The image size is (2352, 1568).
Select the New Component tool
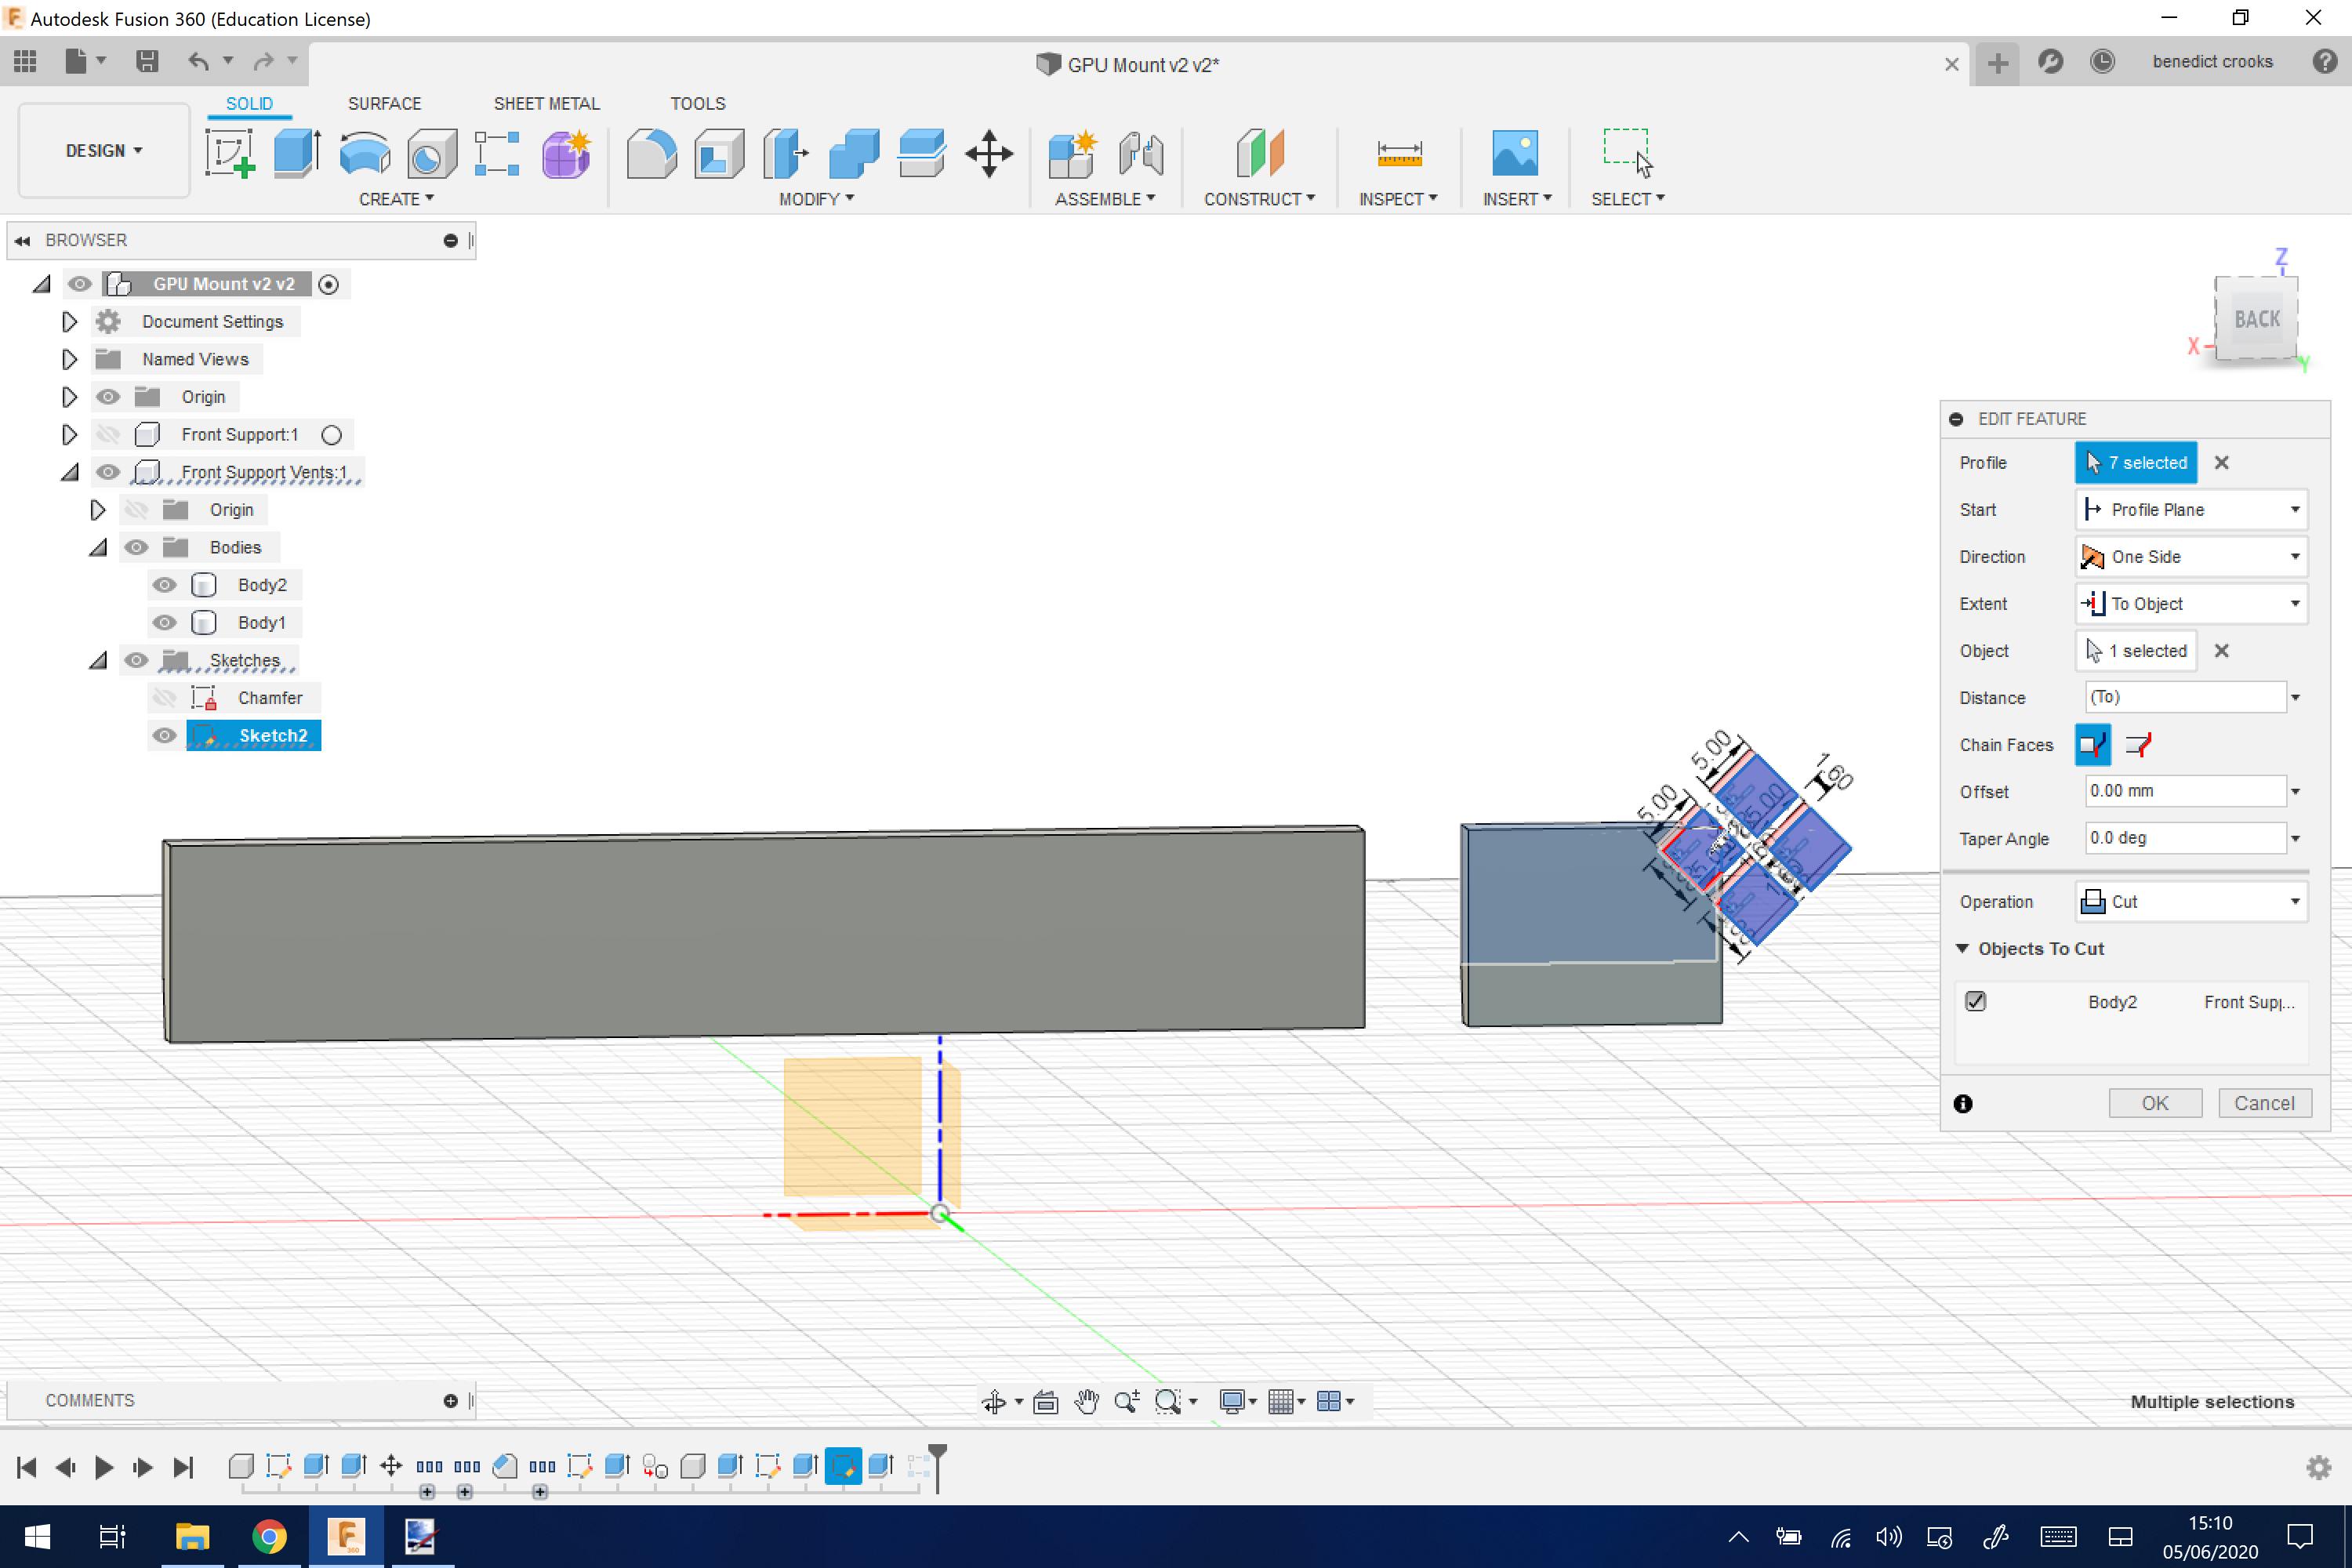click(1073, 154)
